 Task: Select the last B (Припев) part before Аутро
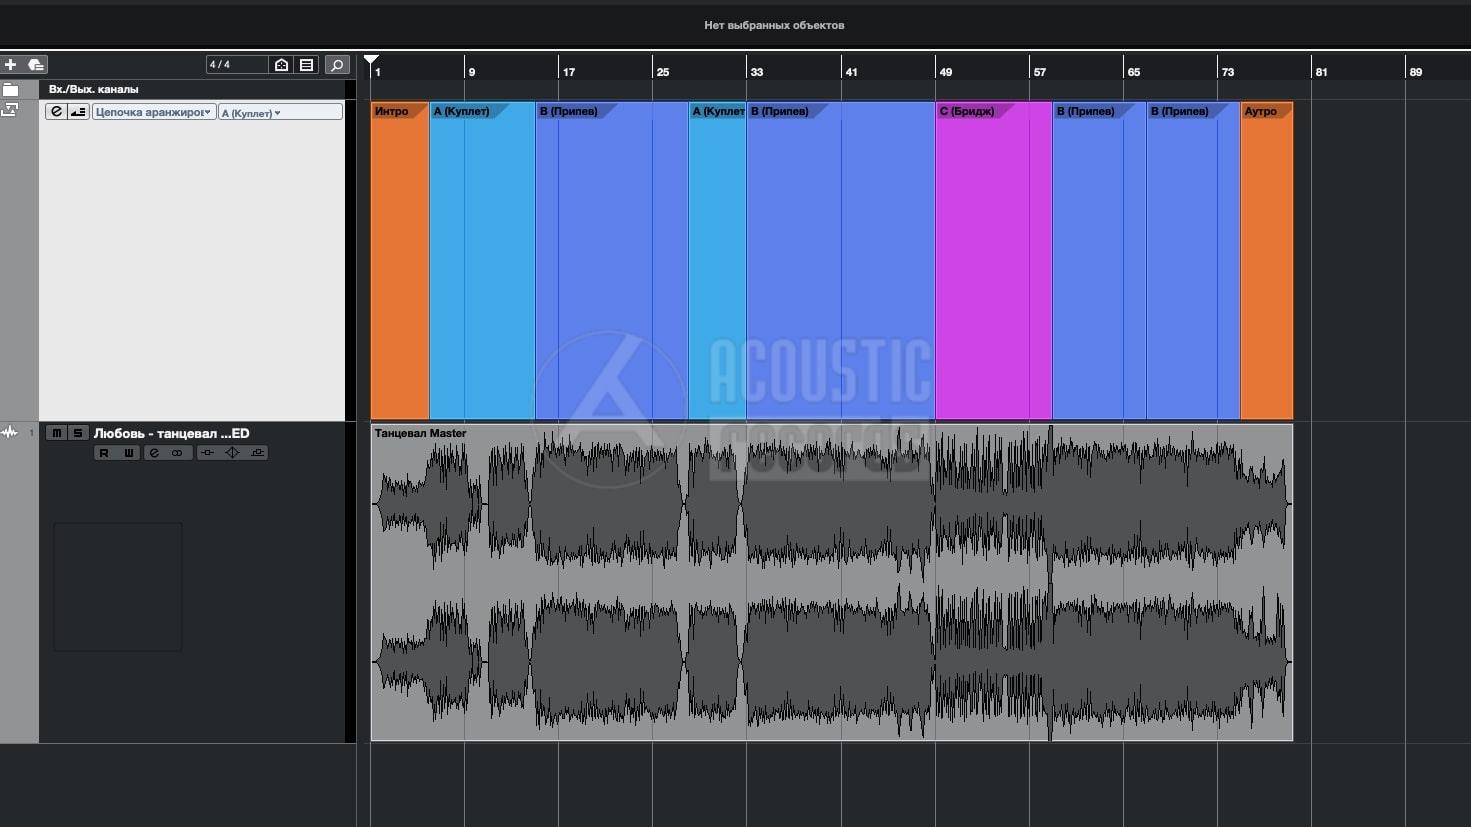[x=1193, y=260]
